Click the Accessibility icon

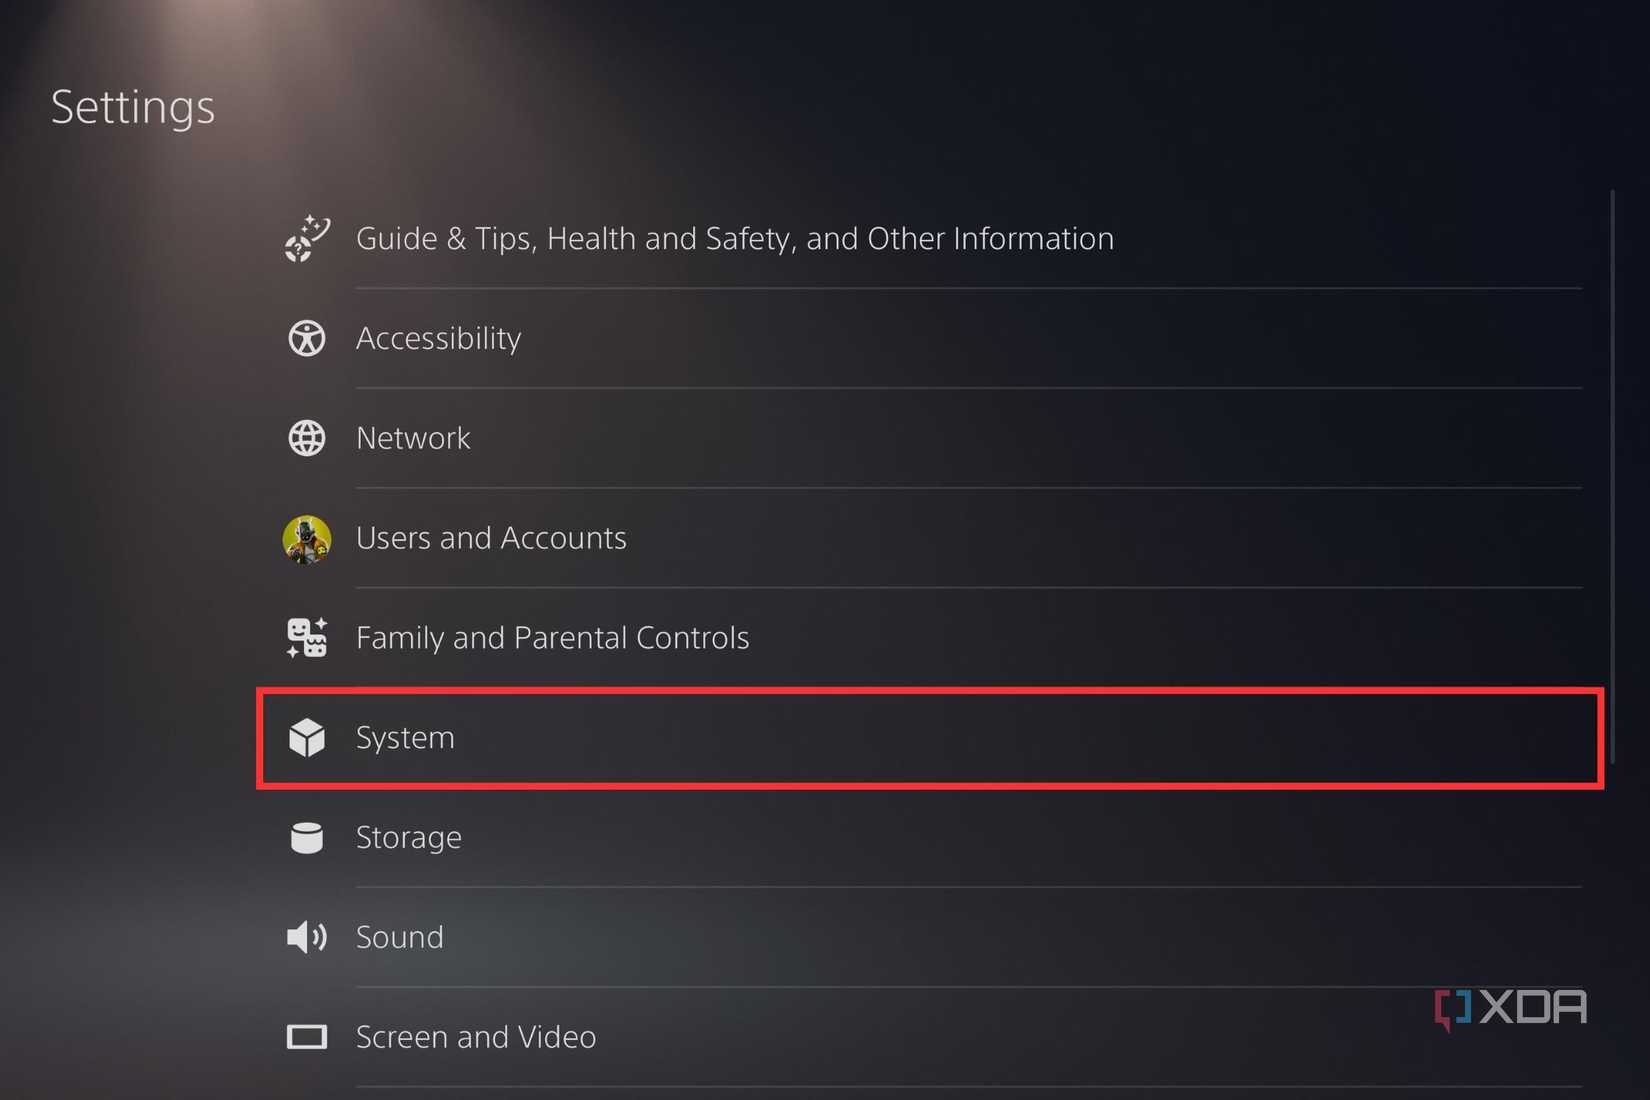(306, 338)
